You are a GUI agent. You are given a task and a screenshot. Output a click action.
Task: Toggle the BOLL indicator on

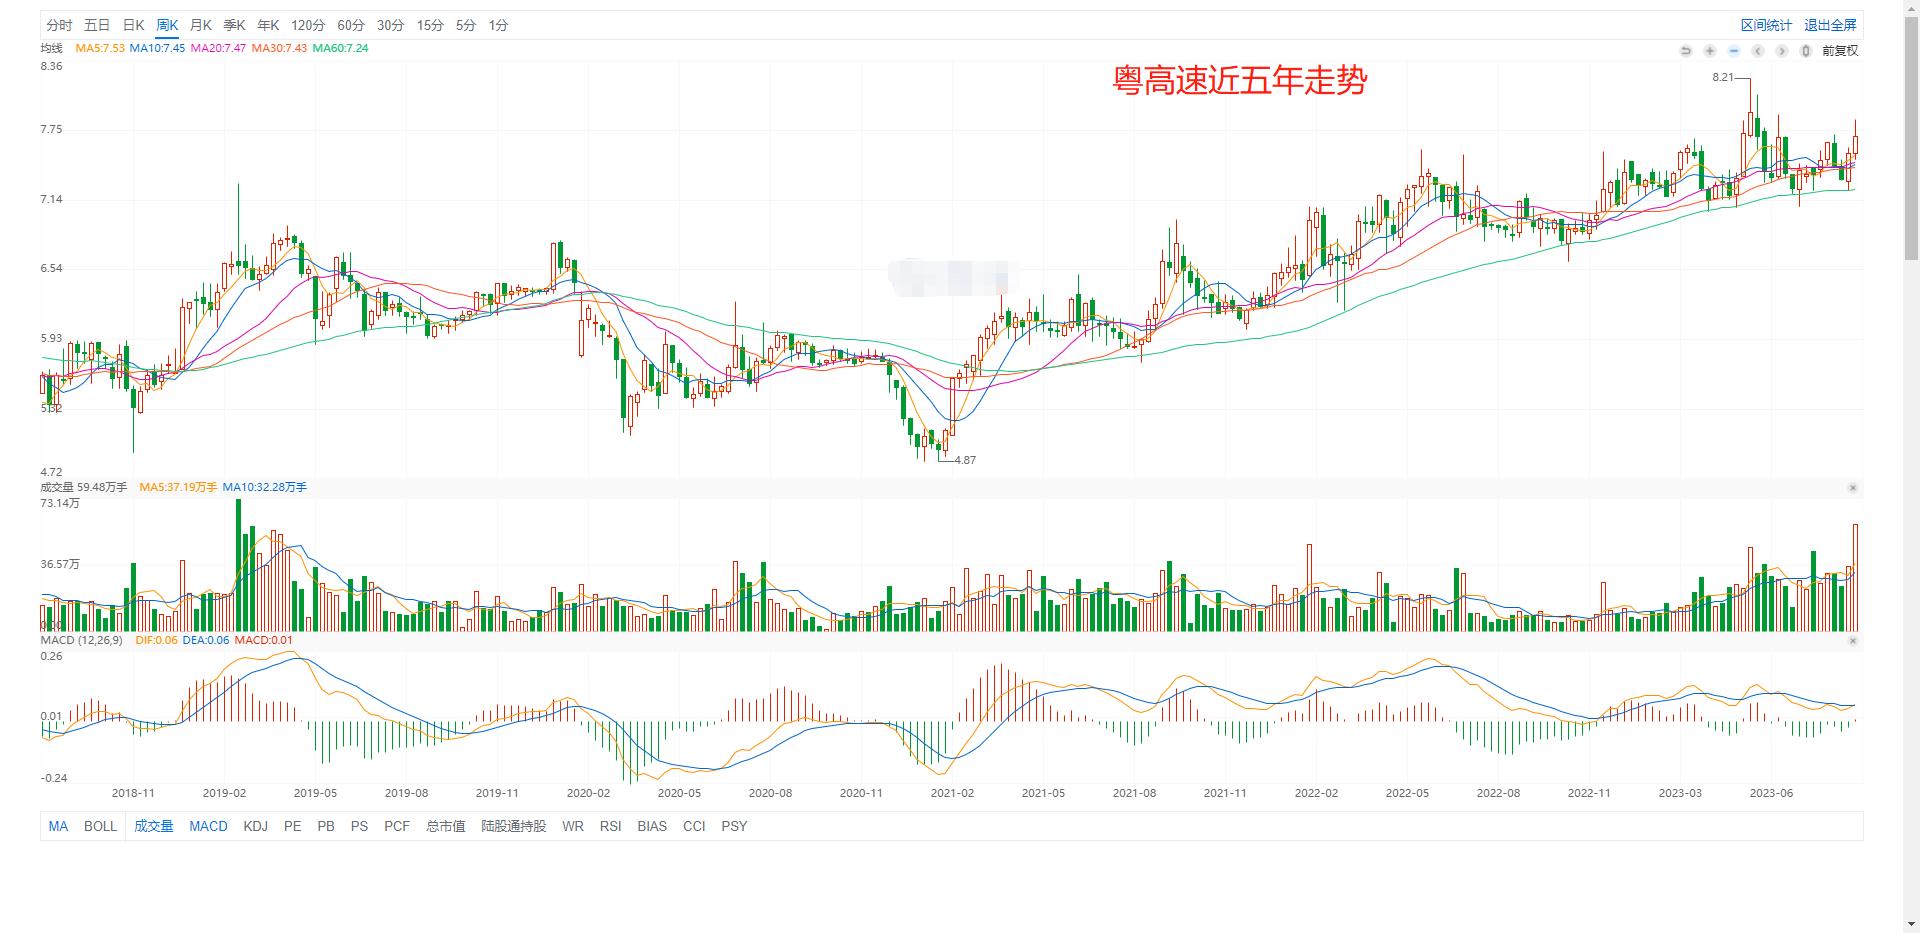pyautogui.click(x=100, y=826)
